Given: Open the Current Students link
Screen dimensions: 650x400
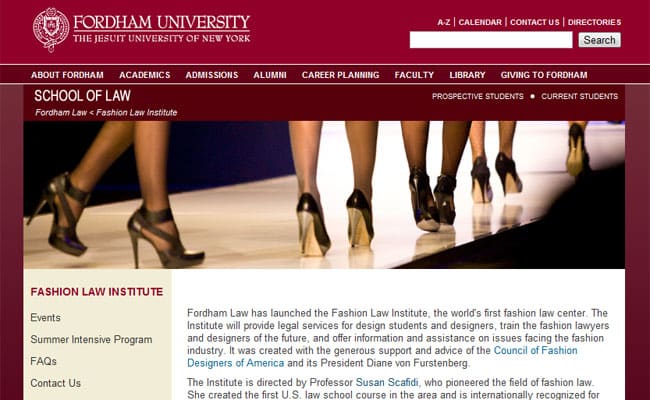Looking at the screenshot, I should (x=580, y=96).
